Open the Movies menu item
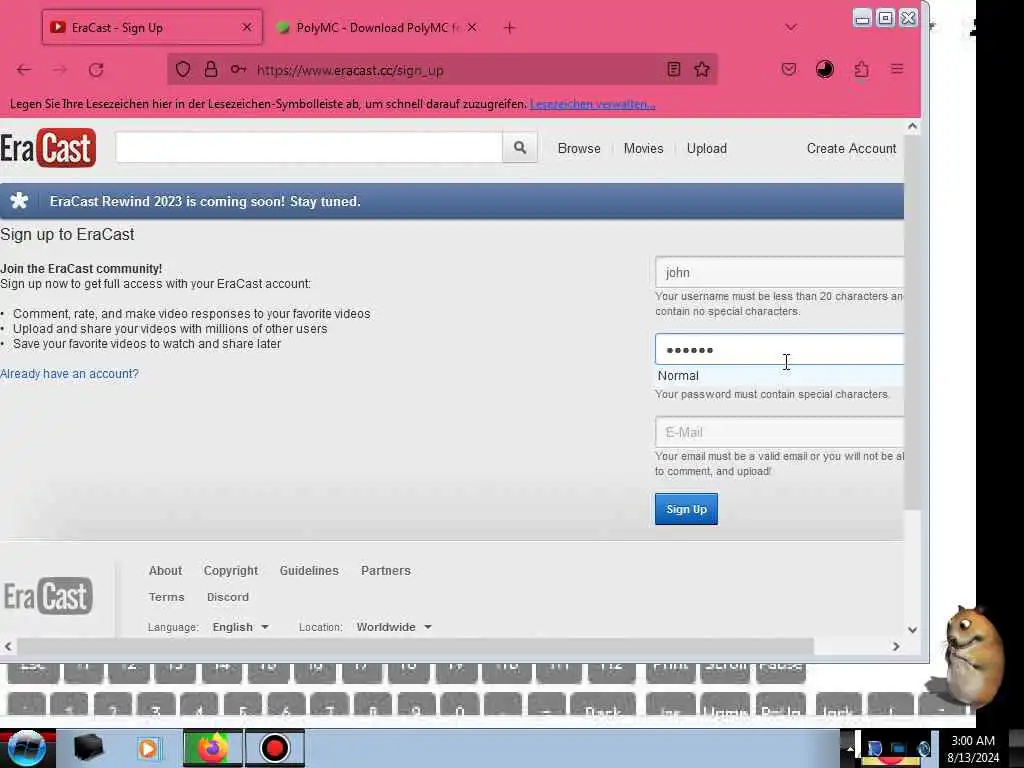The image size is (1024, 768). click(643, 148)
